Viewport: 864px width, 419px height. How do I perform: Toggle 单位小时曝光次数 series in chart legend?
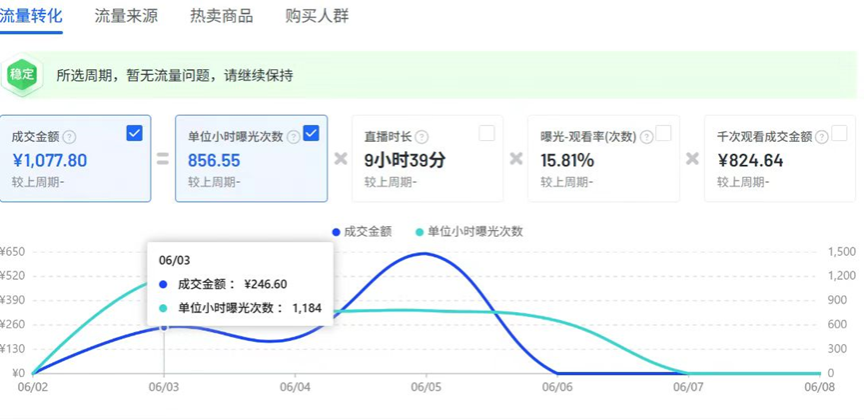(x=468, y=231)
